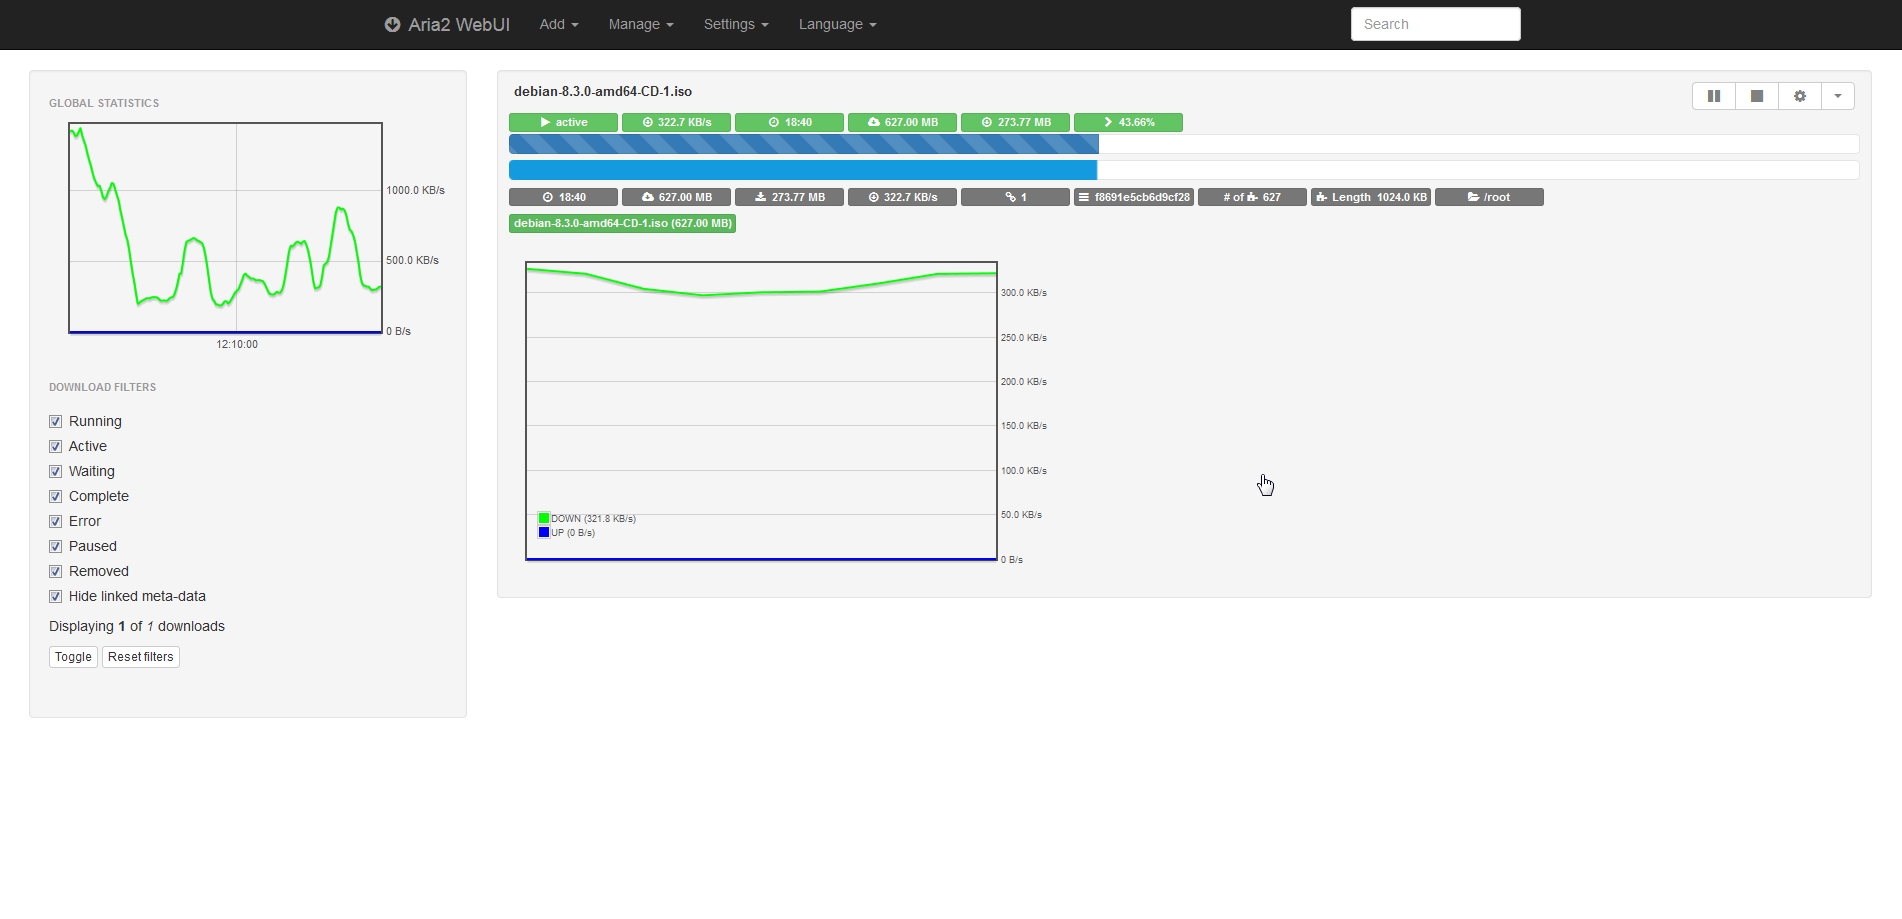Uncheck the Running filter
The height and width of the screenshot is (919, 1902).
pos(56,421)
